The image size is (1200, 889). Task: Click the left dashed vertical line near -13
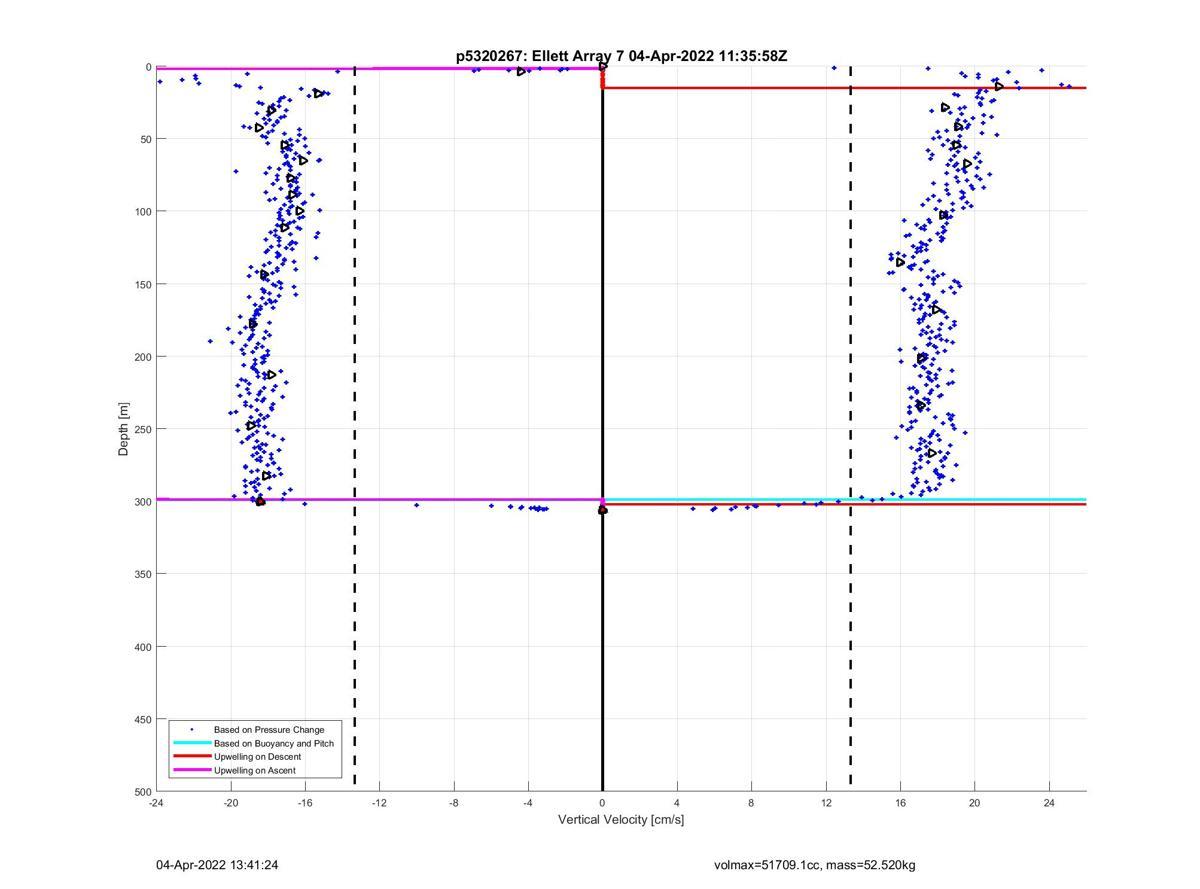pos(355,428)
